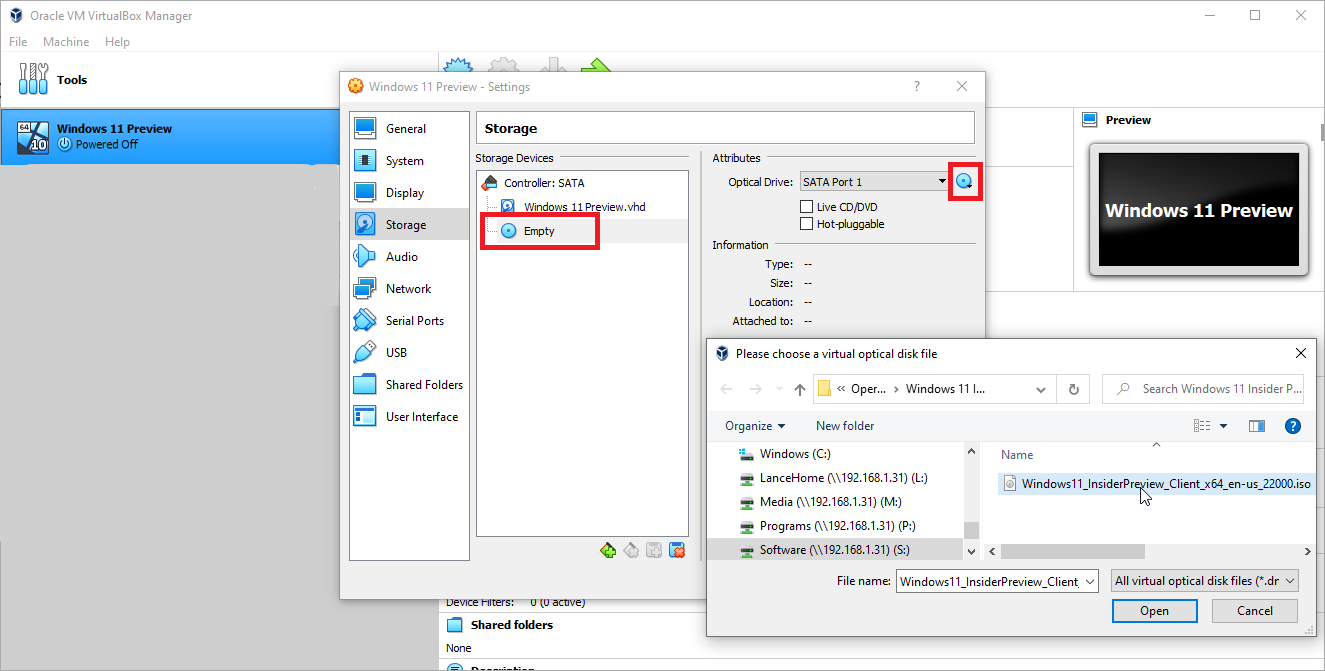Click the Back arrow in file dialog
Image resolution: width=1325 pixels, height=671 pixels.
[726, 389]
